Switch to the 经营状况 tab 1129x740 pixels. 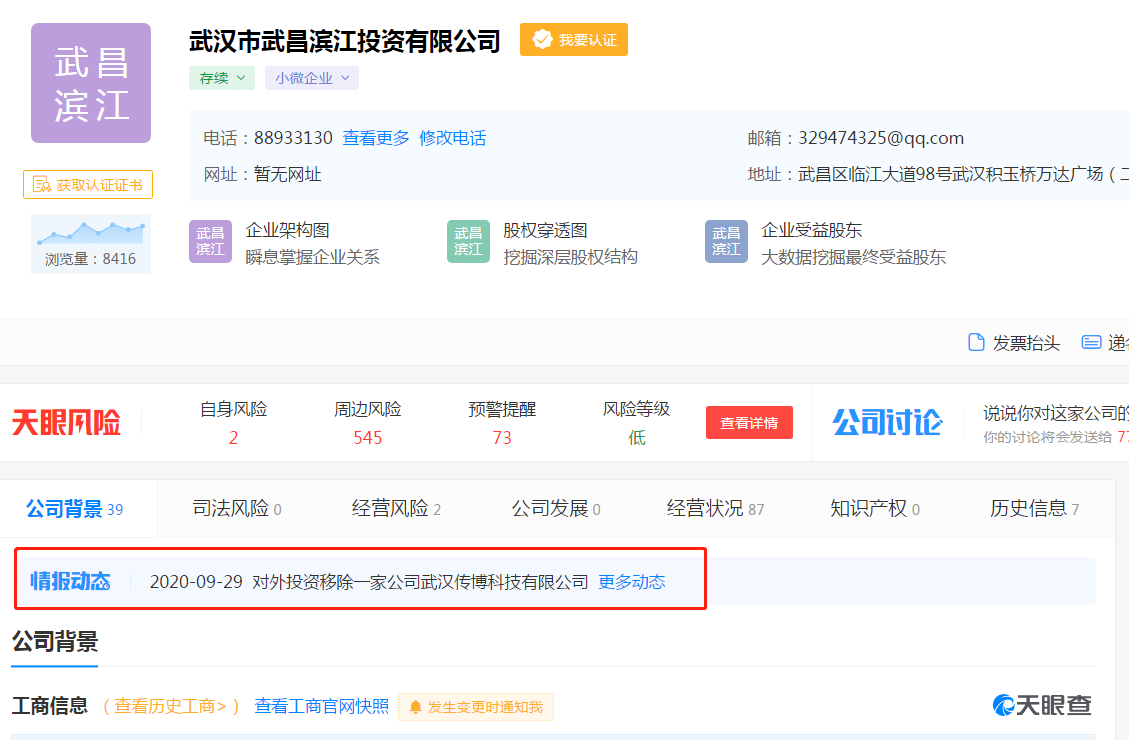pos(715,509)
